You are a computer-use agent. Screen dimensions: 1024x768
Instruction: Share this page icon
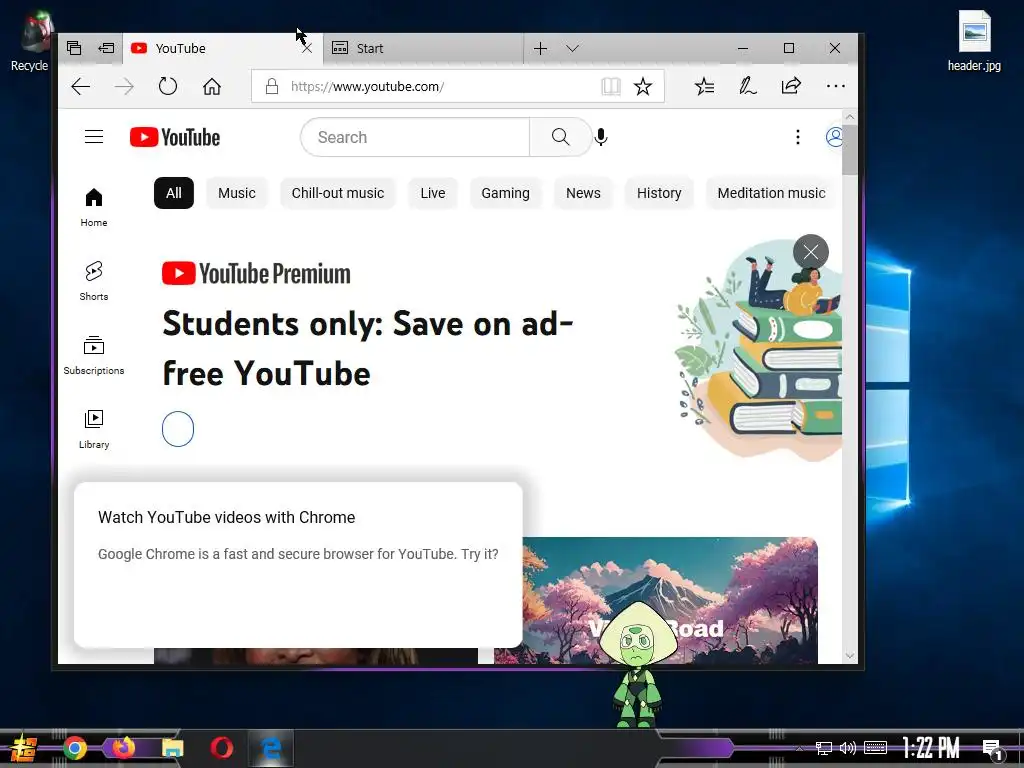pos(791,86)
